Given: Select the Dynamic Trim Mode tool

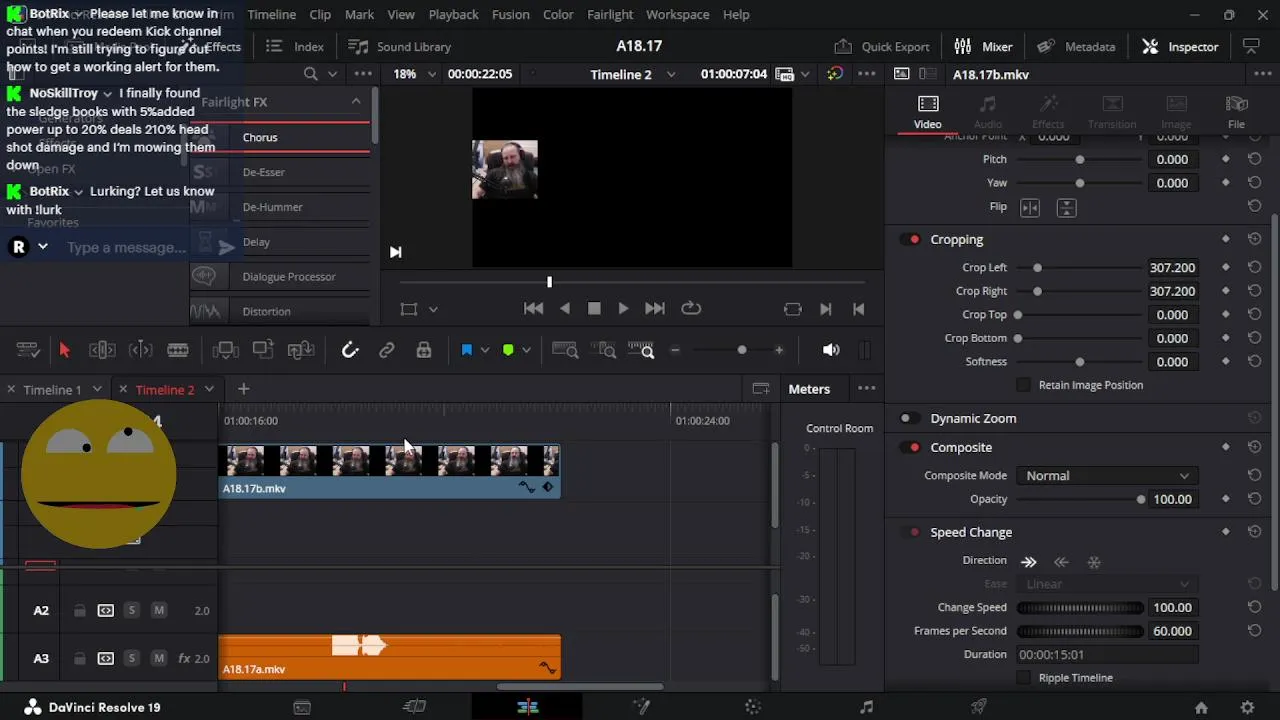Looking at the screenshot, I should [x=141, y=350].
